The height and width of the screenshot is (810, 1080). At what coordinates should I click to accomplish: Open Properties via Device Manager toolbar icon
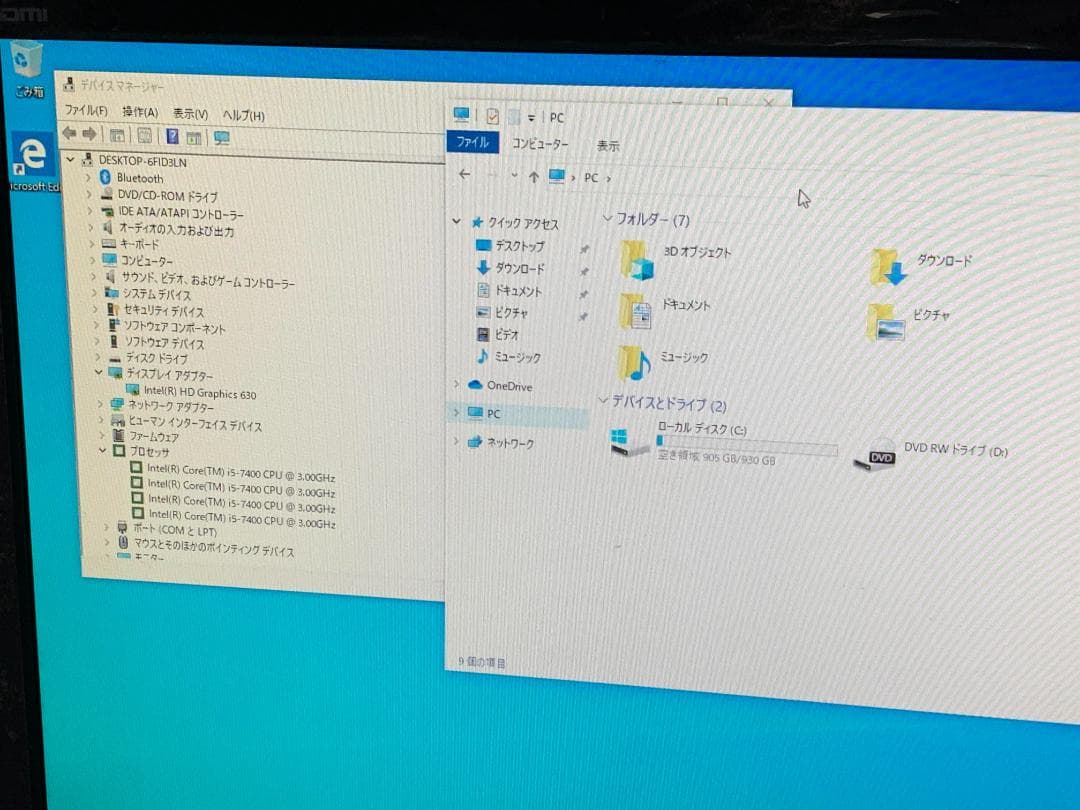117,135
